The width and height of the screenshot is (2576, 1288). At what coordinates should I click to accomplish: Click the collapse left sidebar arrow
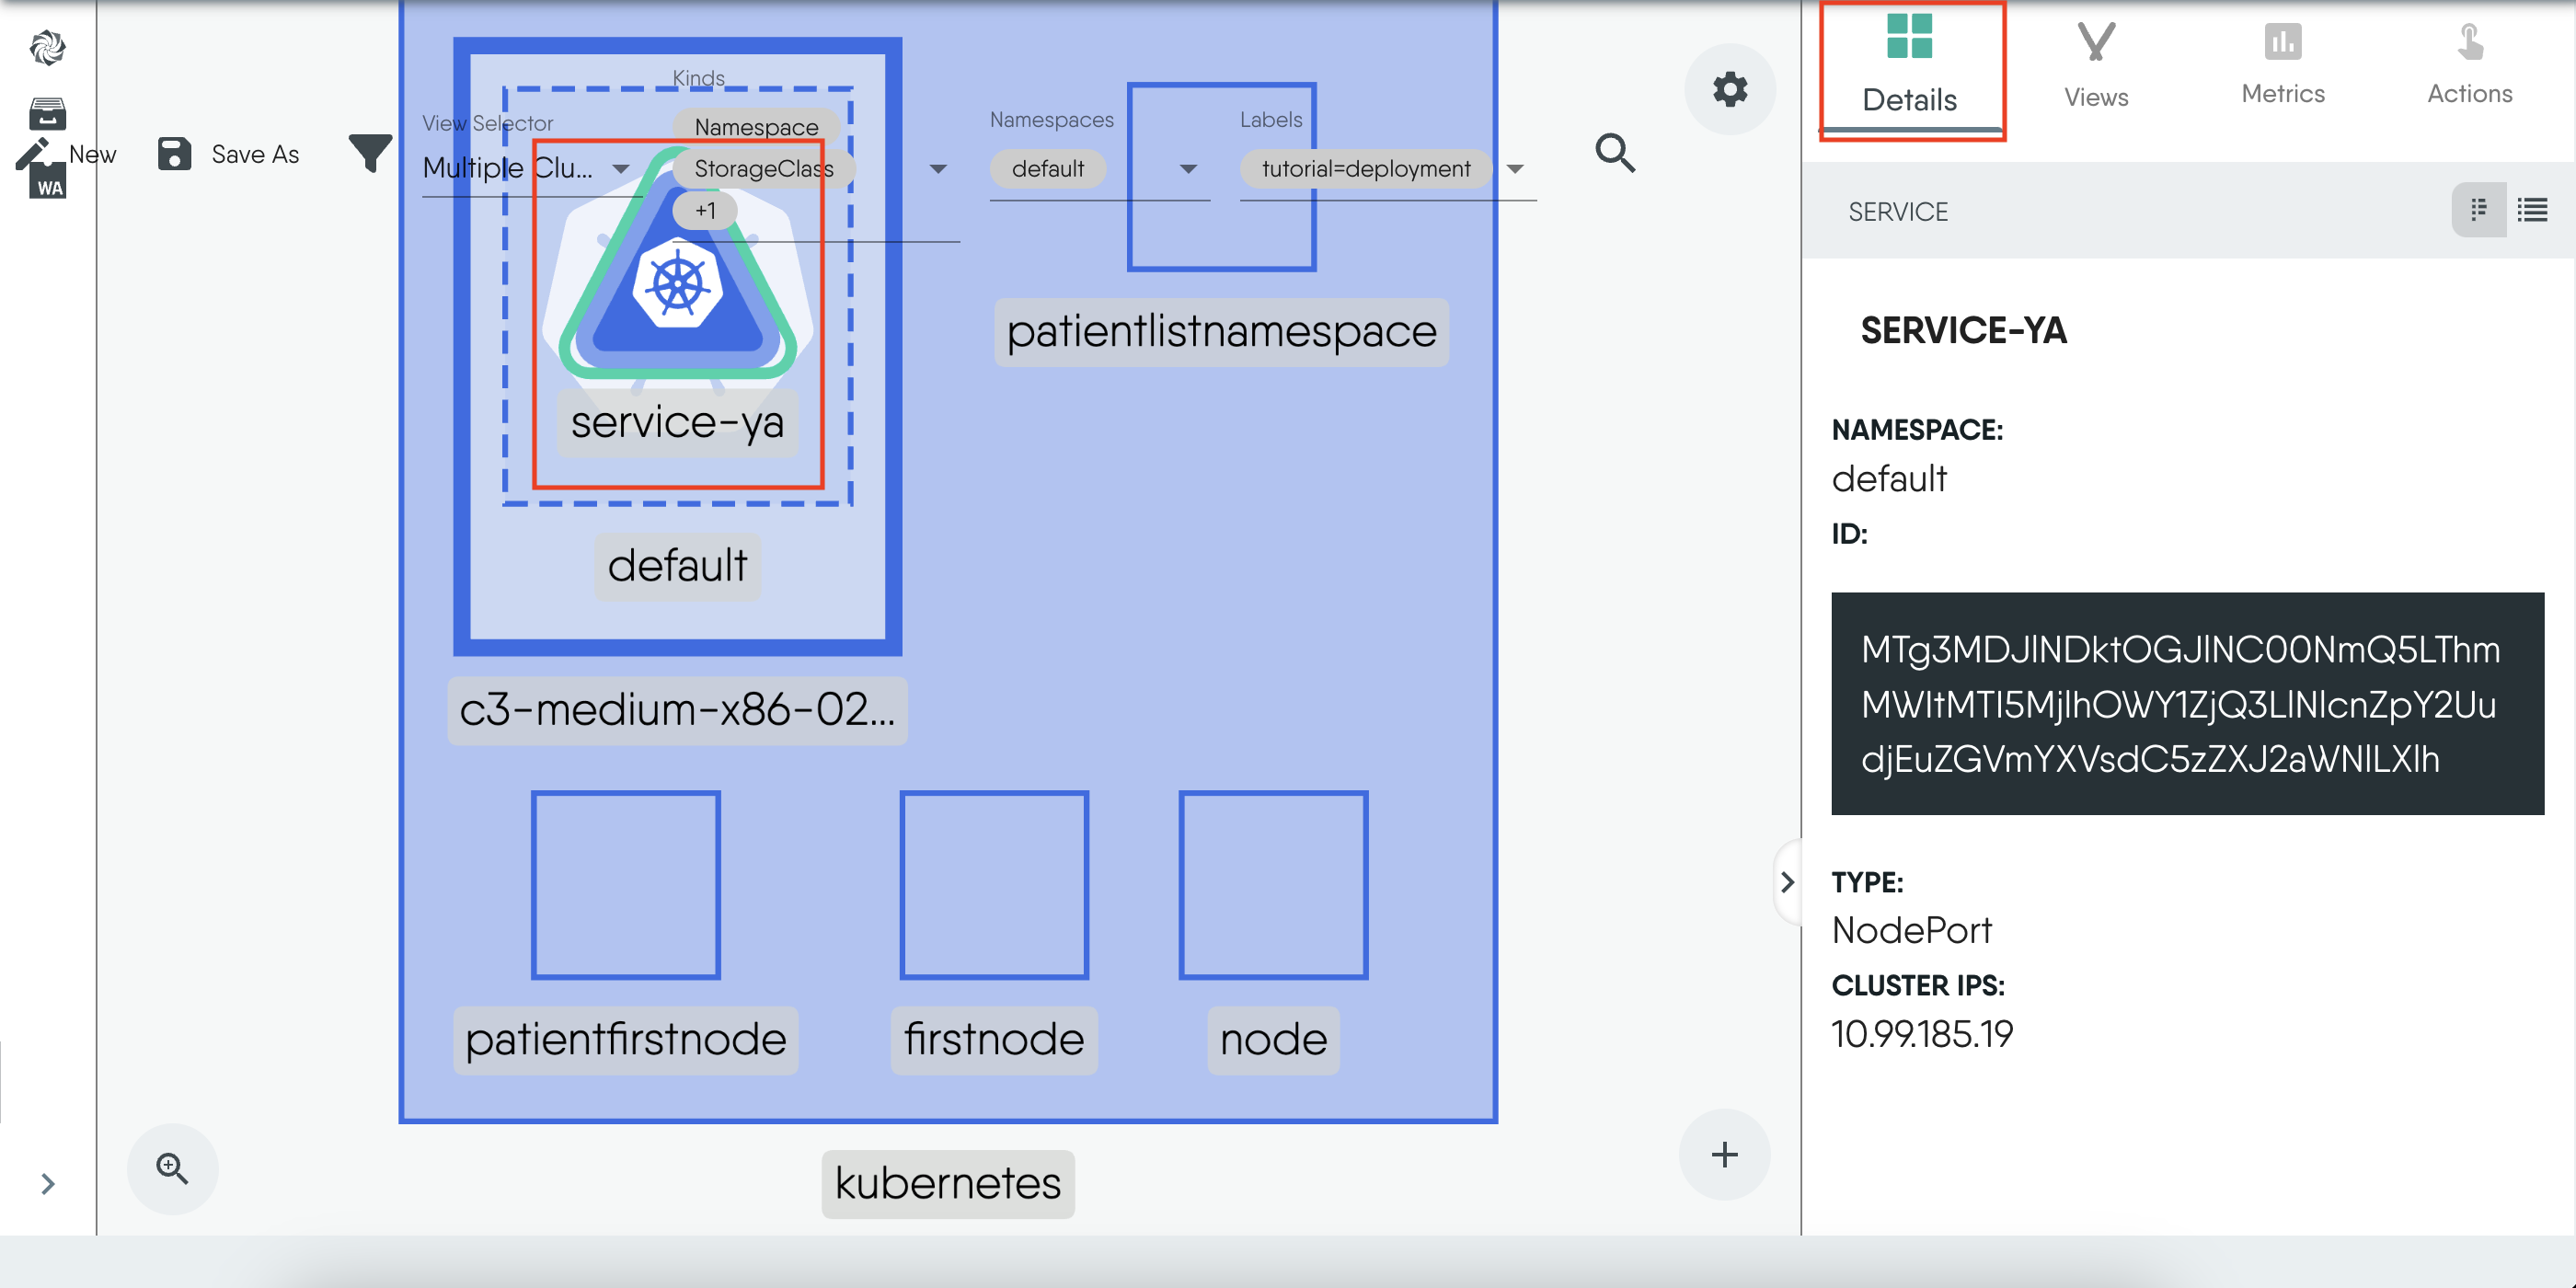pos(46,1183)
